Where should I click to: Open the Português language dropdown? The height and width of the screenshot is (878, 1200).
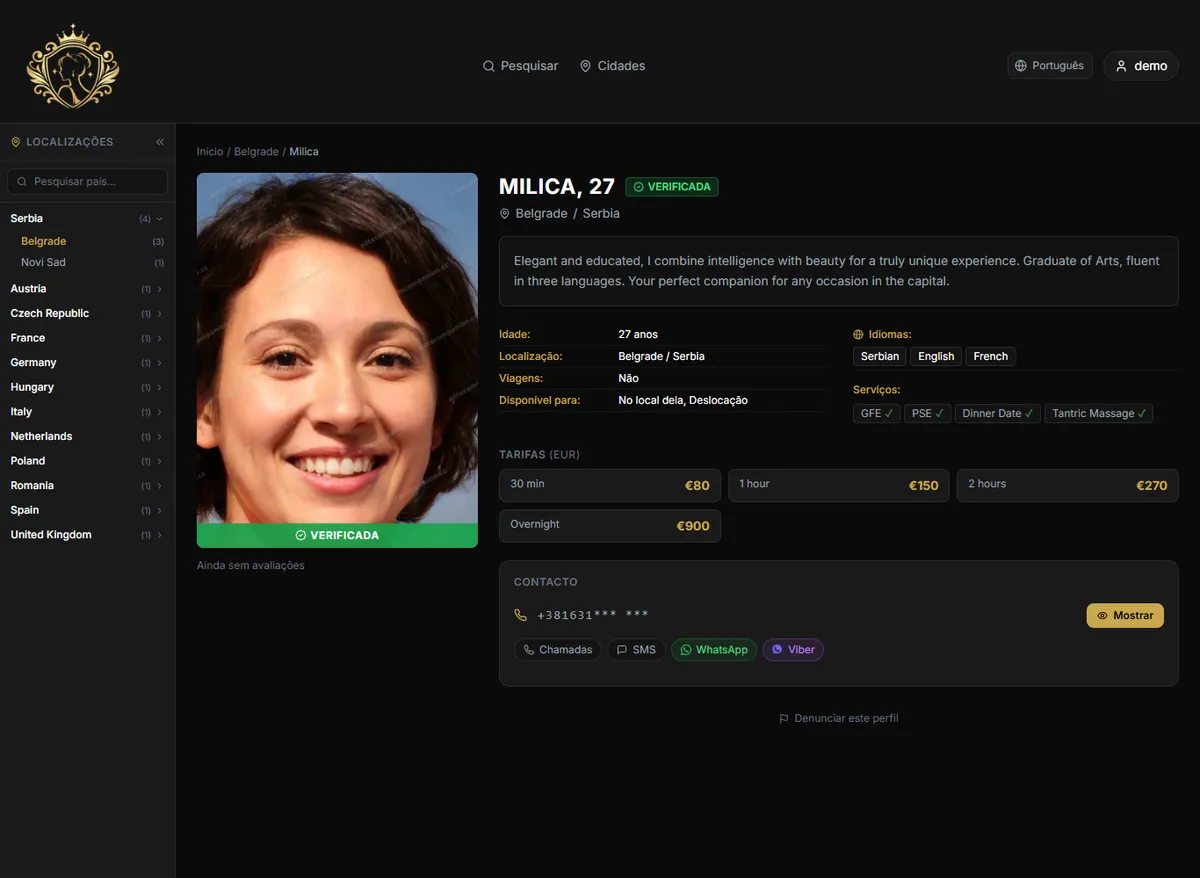(x=1050, y=66)
